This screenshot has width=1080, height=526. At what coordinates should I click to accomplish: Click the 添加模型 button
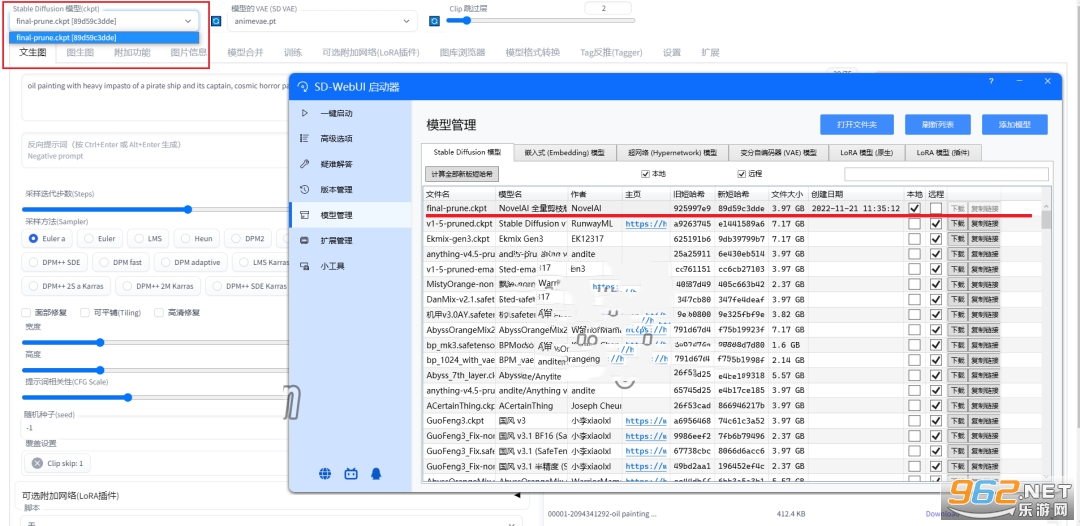[1015, 125]
